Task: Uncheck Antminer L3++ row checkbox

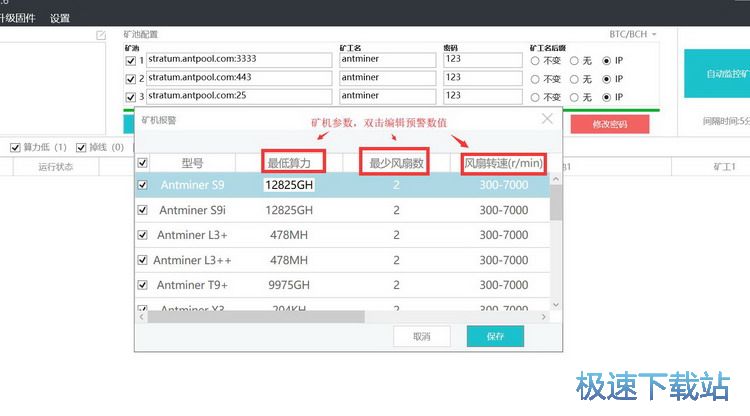Action: pyautogui.click(x=143, y=260)
